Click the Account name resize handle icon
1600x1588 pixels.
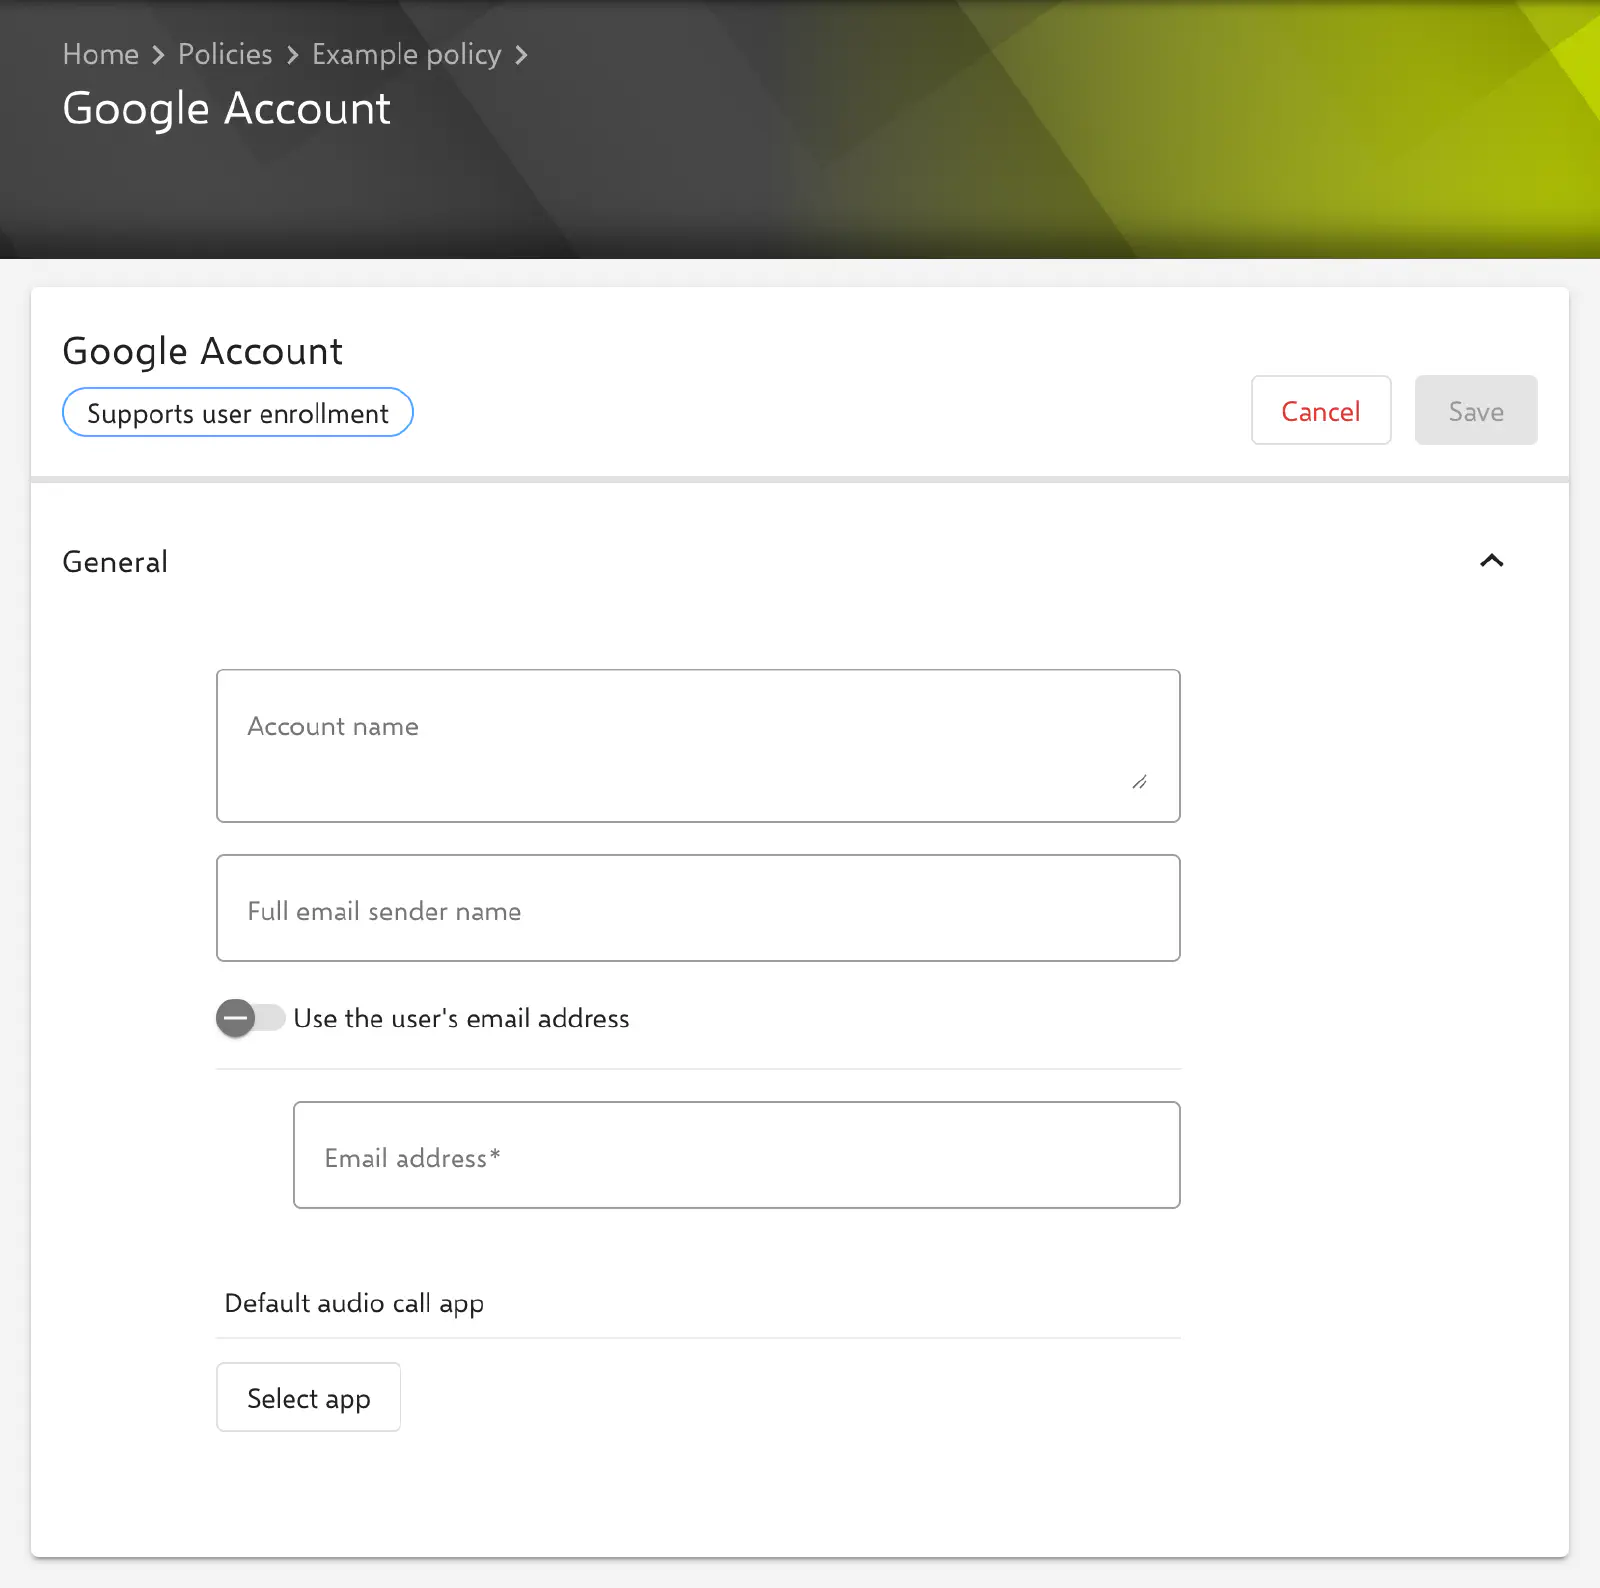tap(1139, 782)
